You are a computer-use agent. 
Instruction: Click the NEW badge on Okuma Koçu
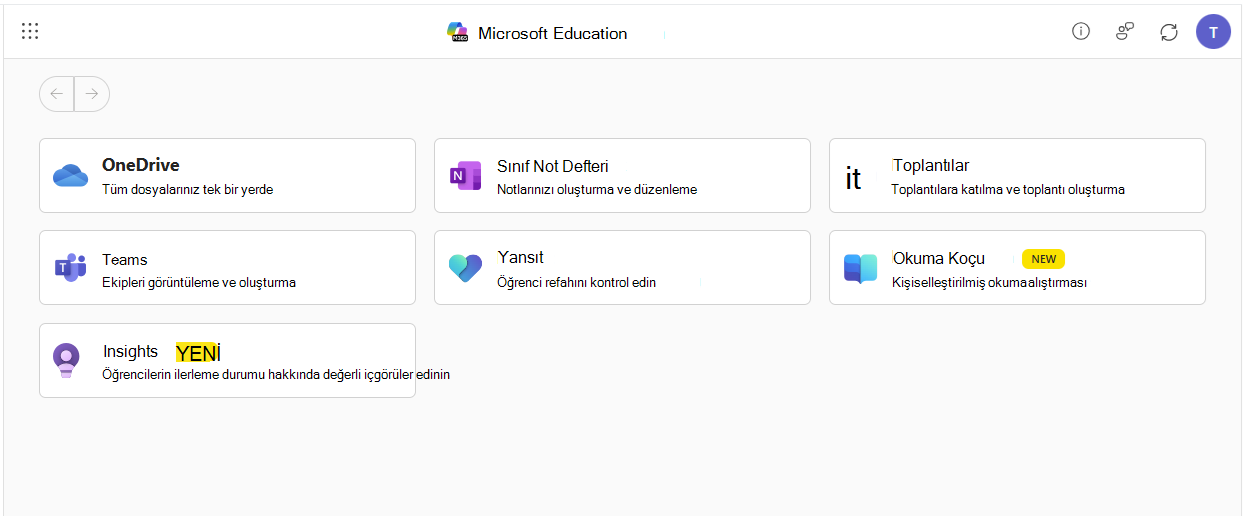pyautogui.click(x=1043, y=259)
